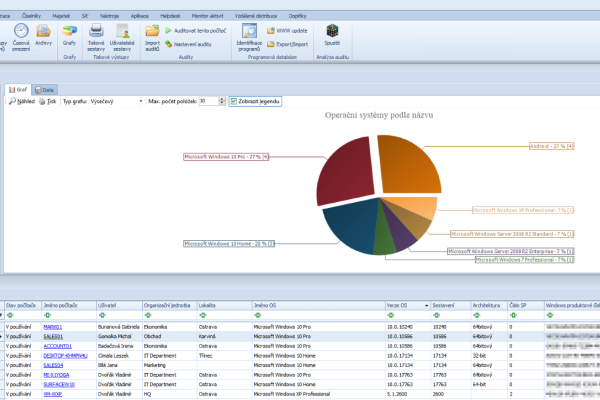Open Uživatelské sestavy icon
Image resolution: width=600 pixels, height=400 pixels.
point(122,31)
